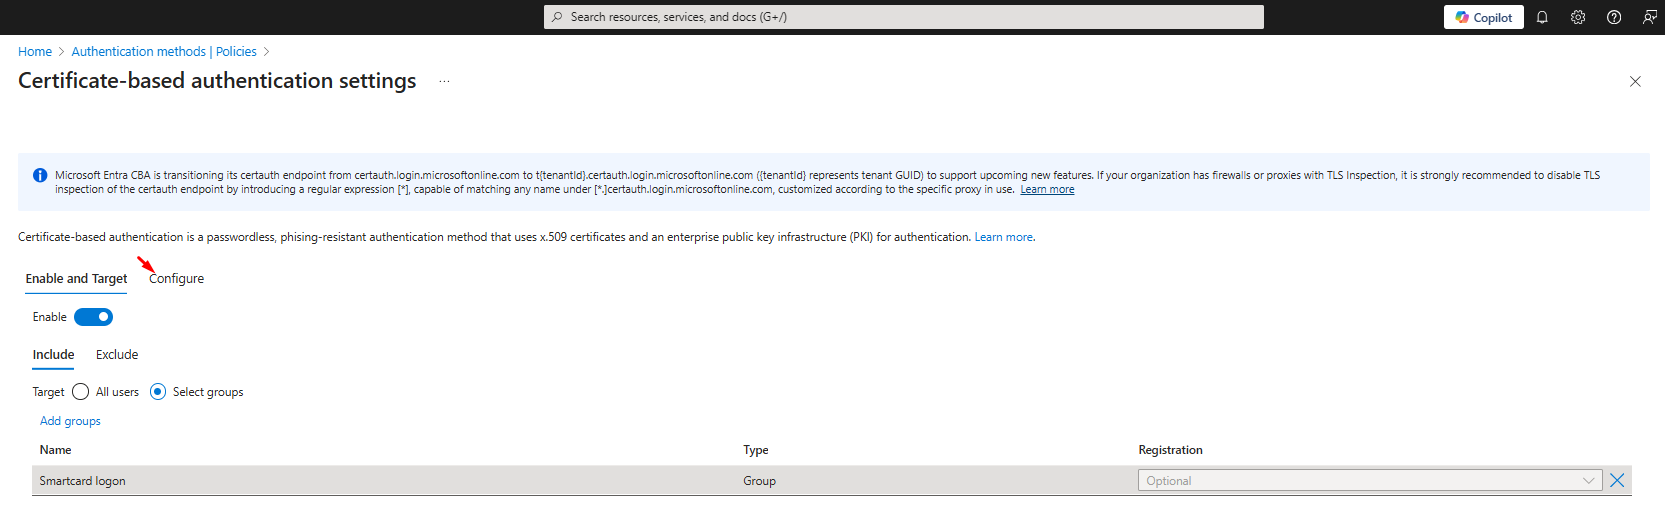Open the notifications bell

1542,17
